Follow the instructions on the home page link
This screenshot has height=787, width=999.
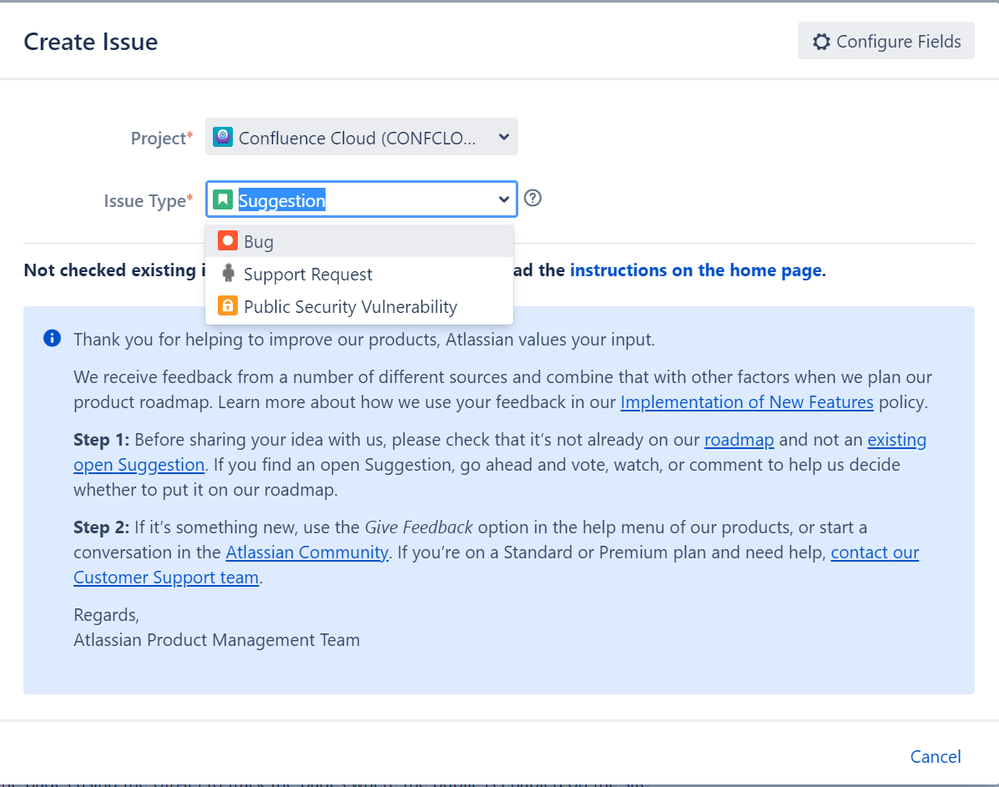(696, 270)
